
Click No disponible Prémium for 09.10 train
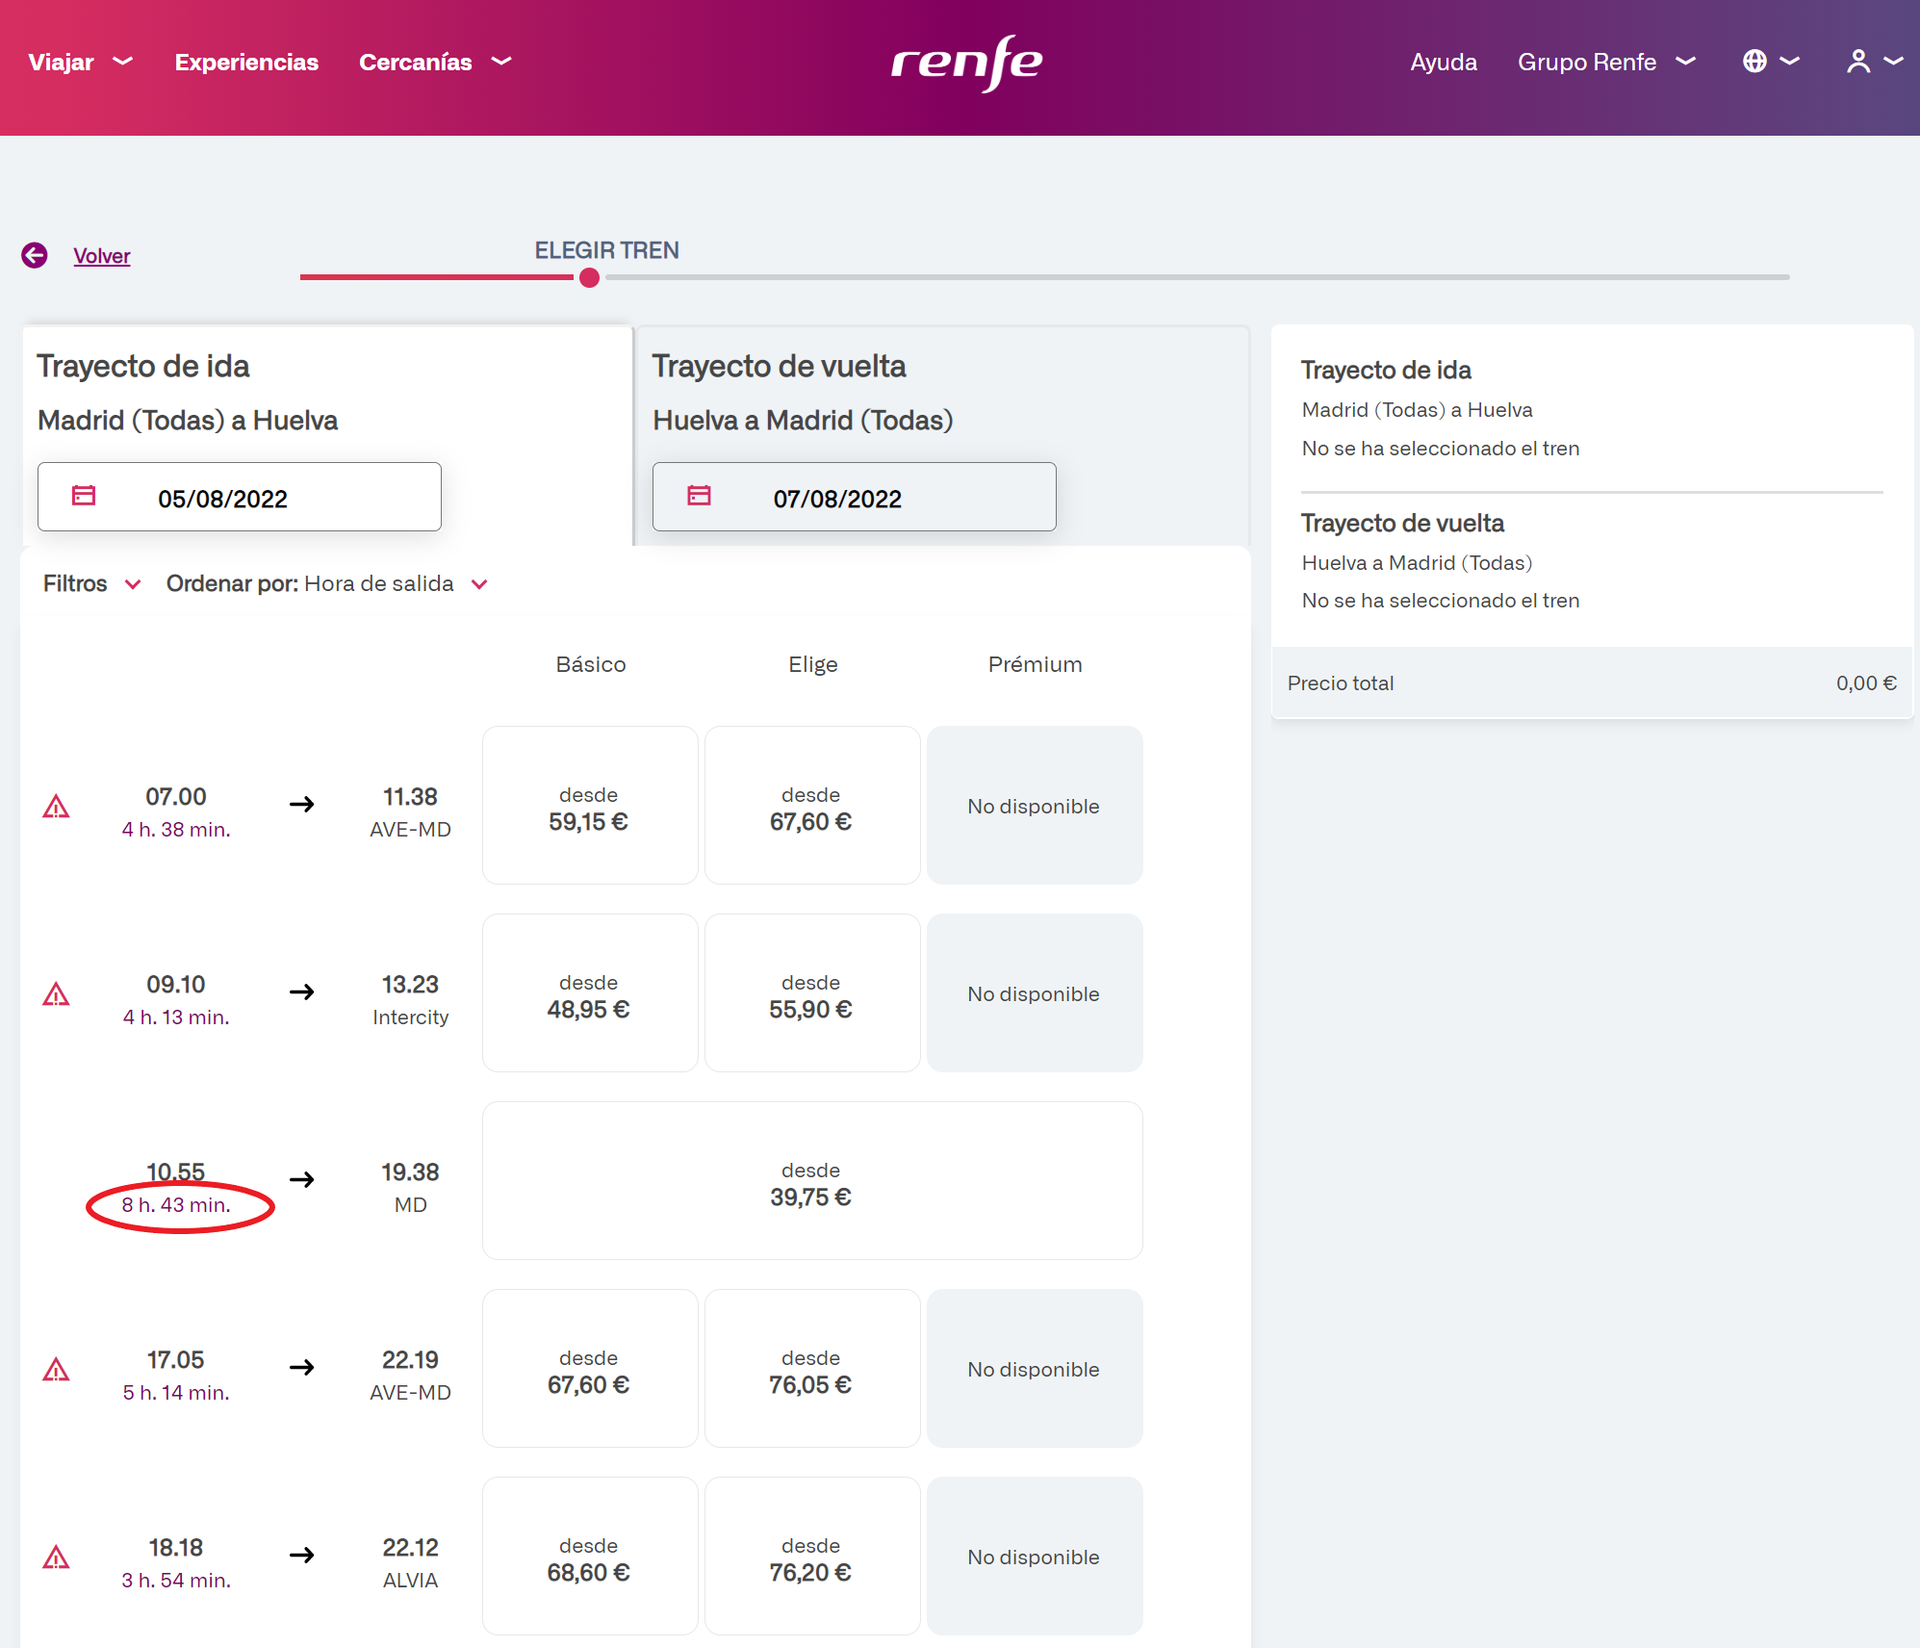tap(1035, 993)
